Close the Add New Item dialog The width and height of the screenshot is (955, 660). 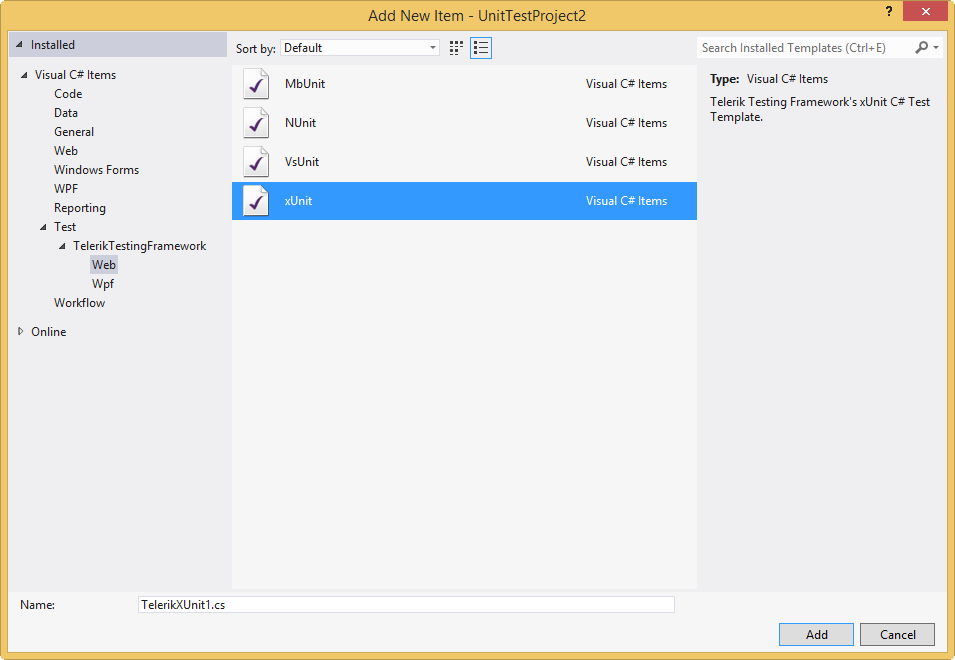[x=926, y=11]
